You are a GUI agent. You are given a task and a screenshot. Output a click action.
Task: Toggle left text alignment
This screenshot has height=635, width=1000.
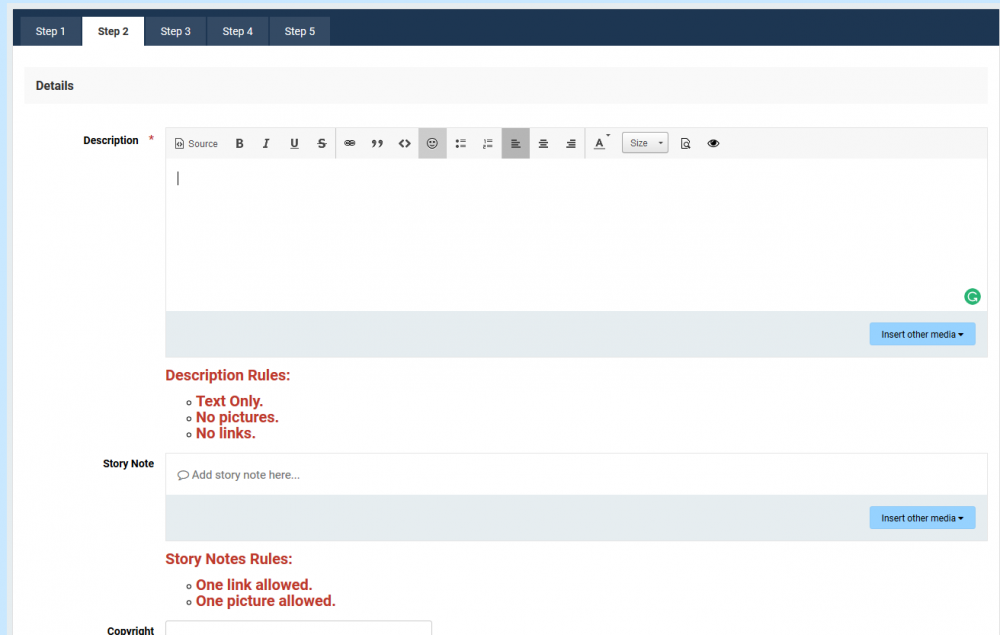(515, 143)
